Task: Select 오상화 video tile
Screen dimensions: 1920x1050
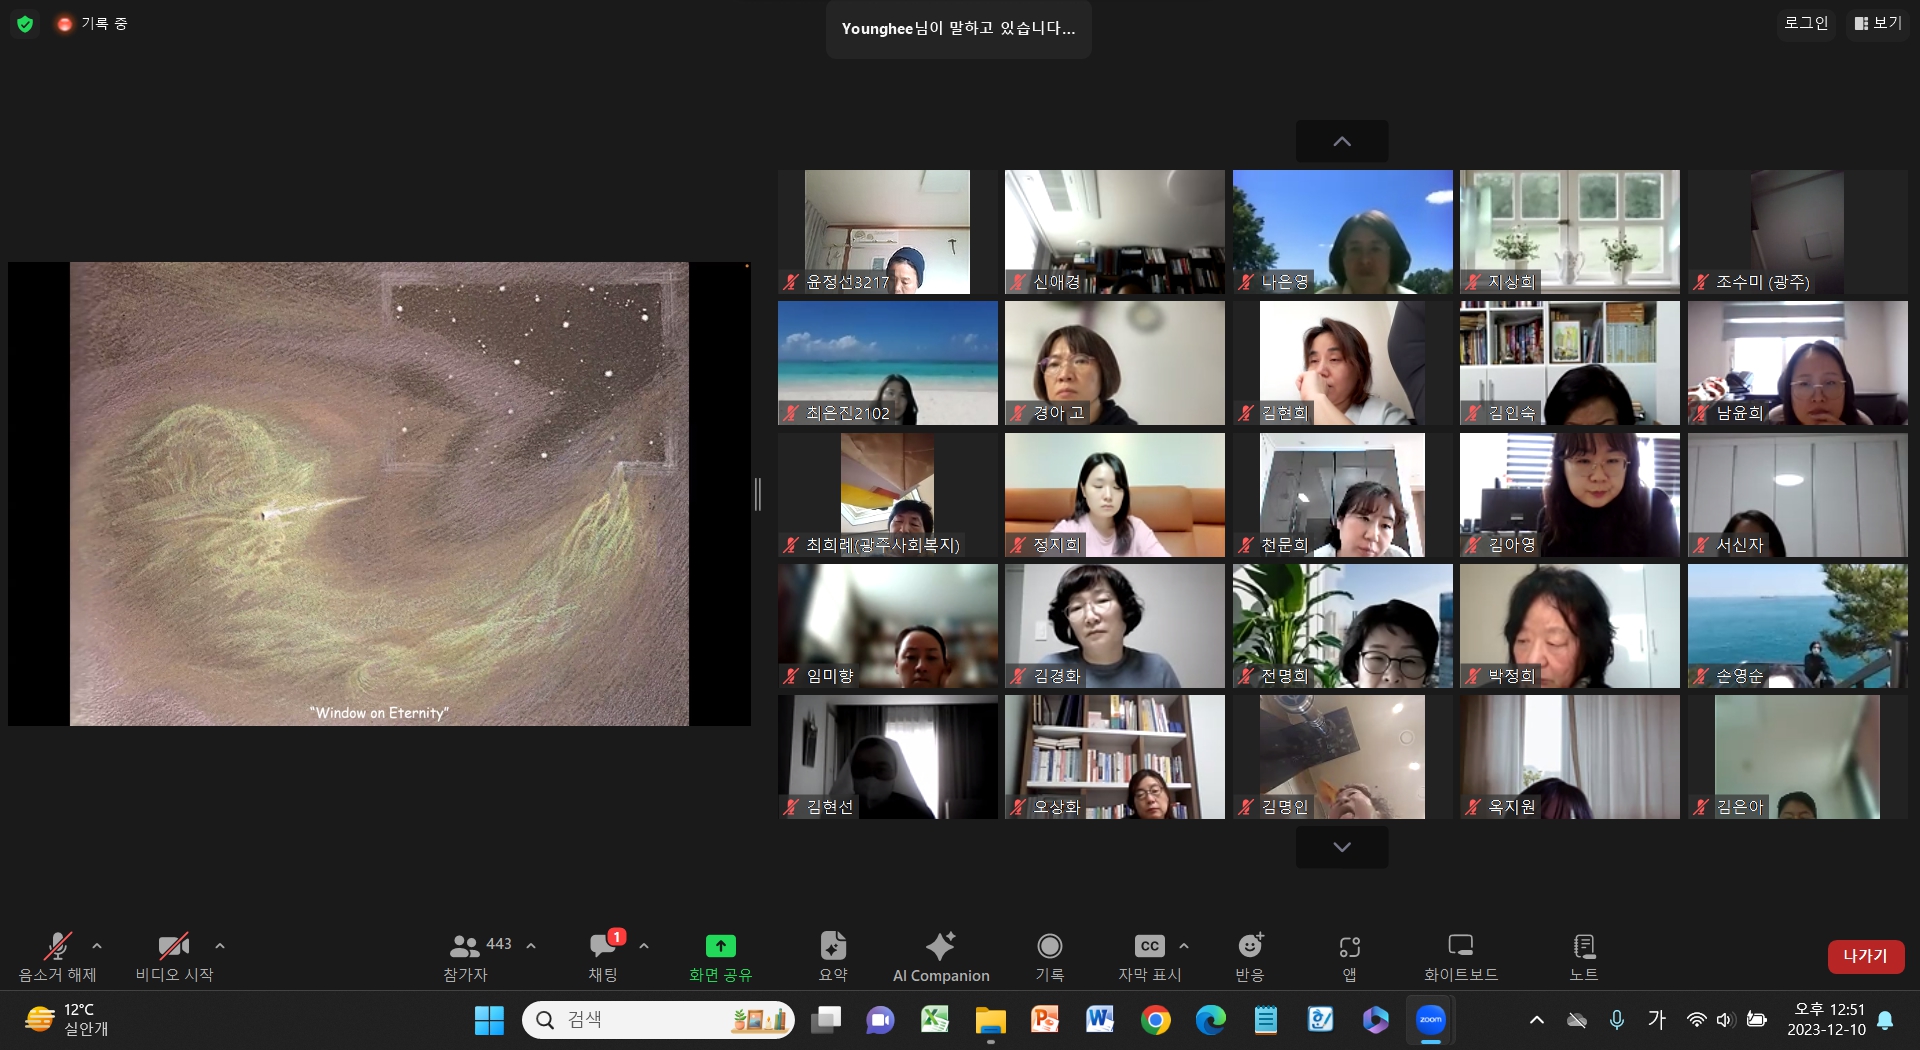Action: click(x=1115, y=757)
